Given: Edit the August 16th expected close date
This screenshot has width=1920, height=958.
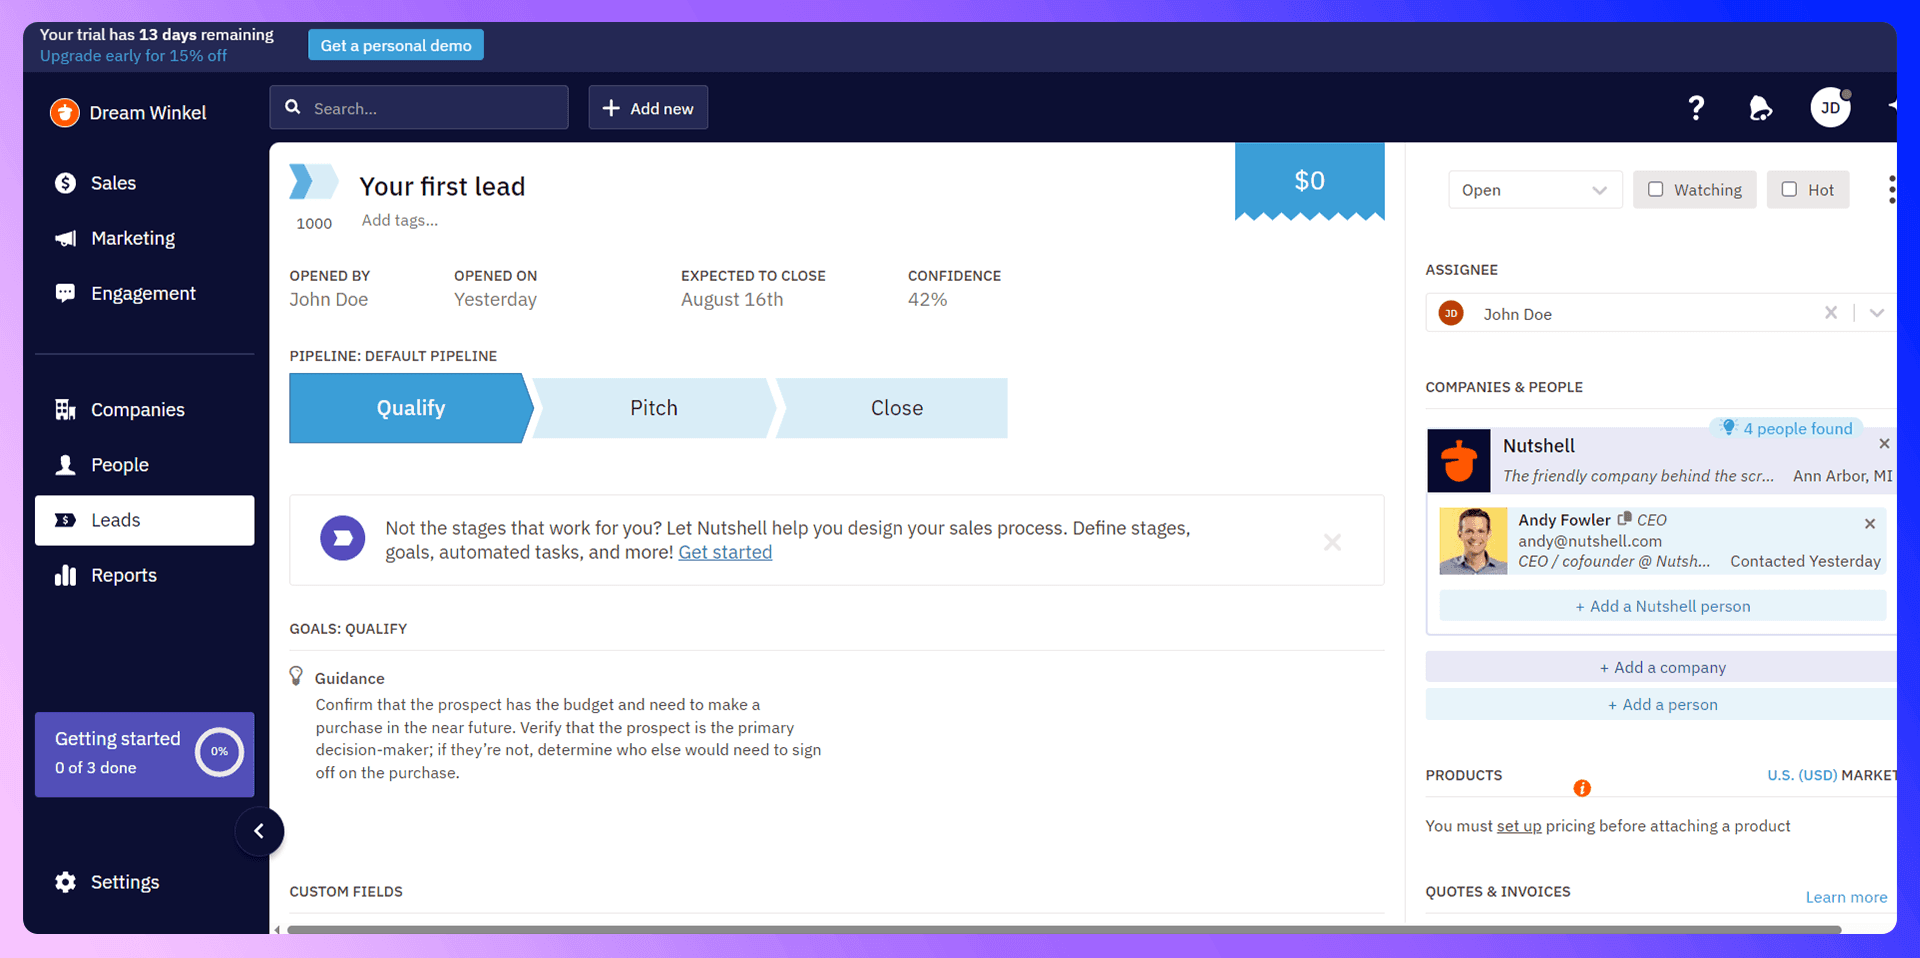Looking at the screenshot, I should point(732,300).
